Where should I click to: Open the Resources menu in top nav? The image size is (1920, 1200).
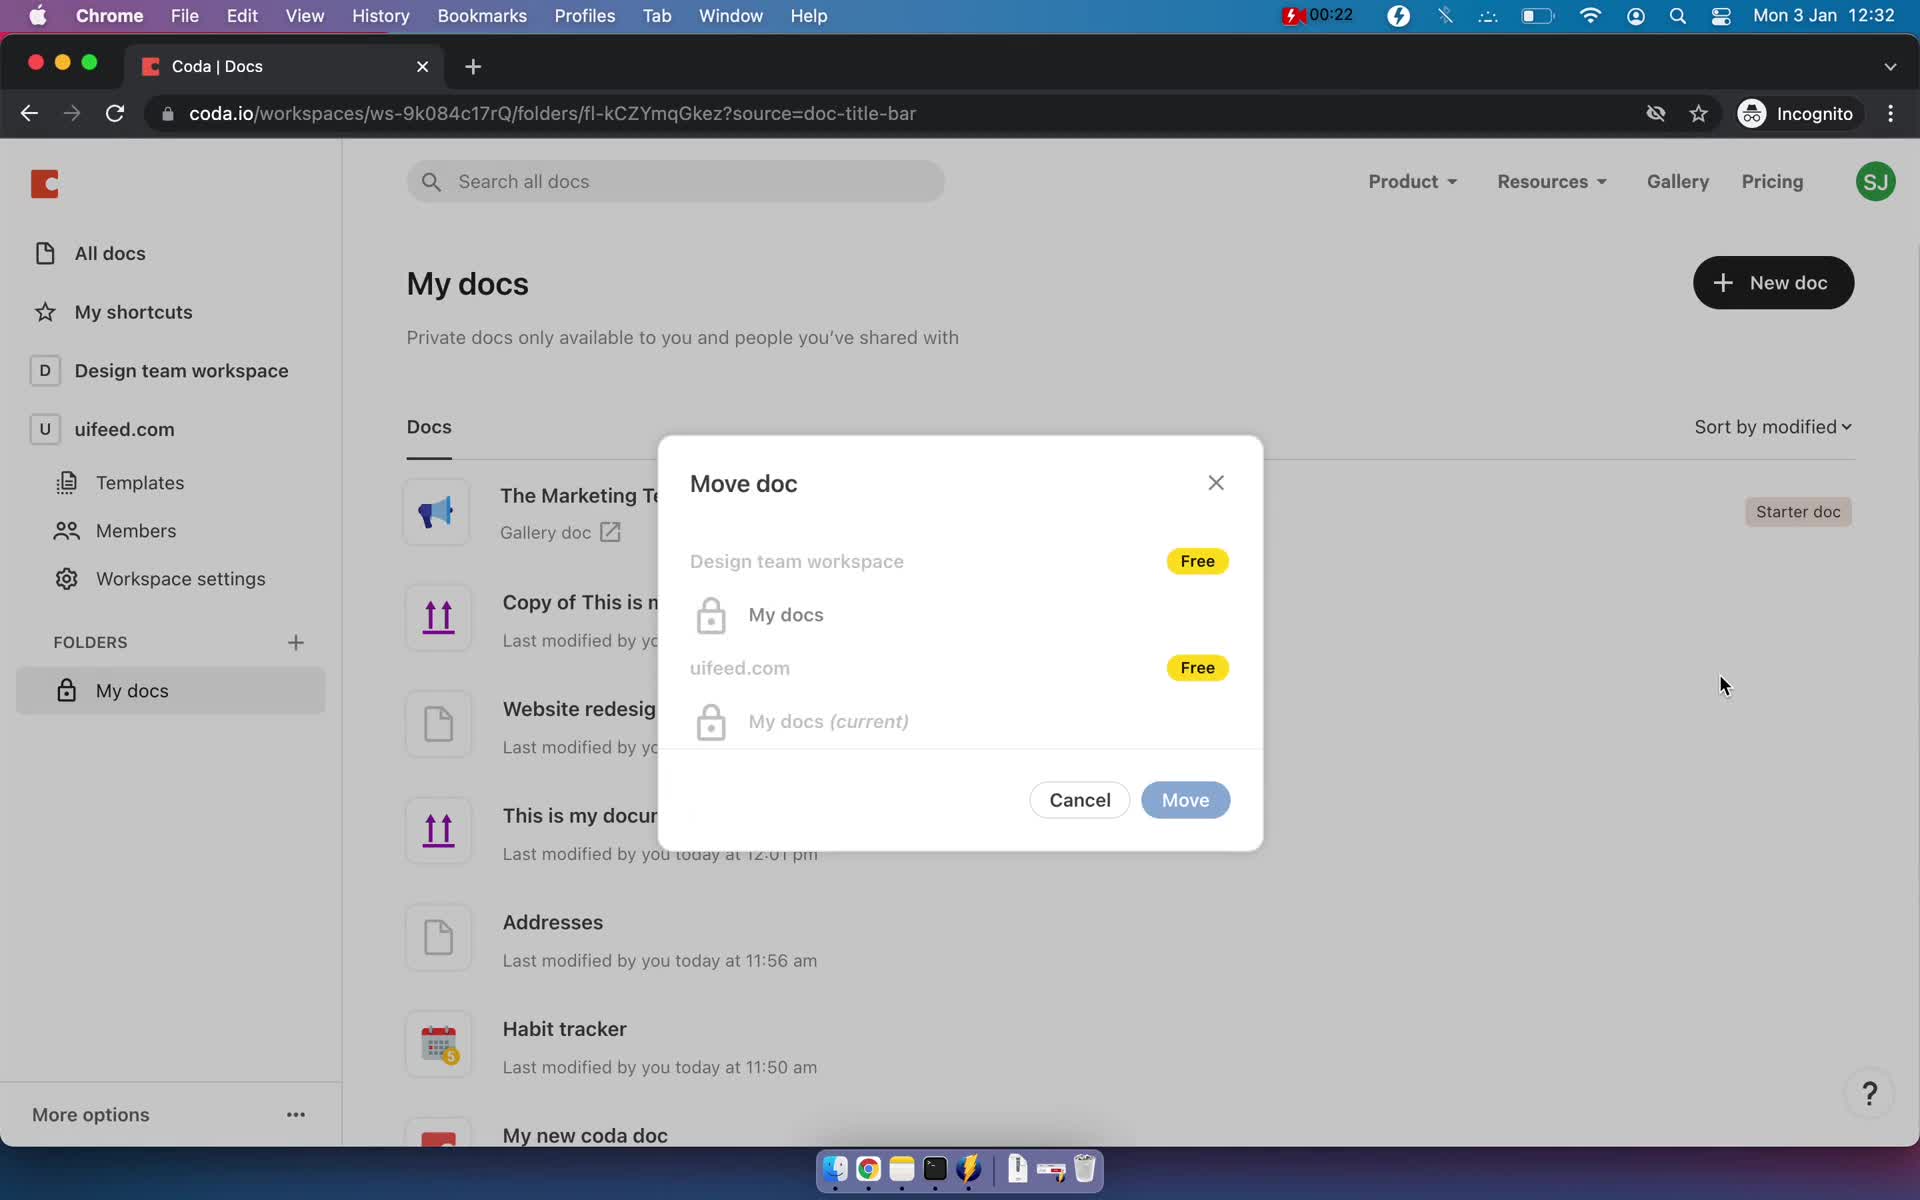point(1551,181)
